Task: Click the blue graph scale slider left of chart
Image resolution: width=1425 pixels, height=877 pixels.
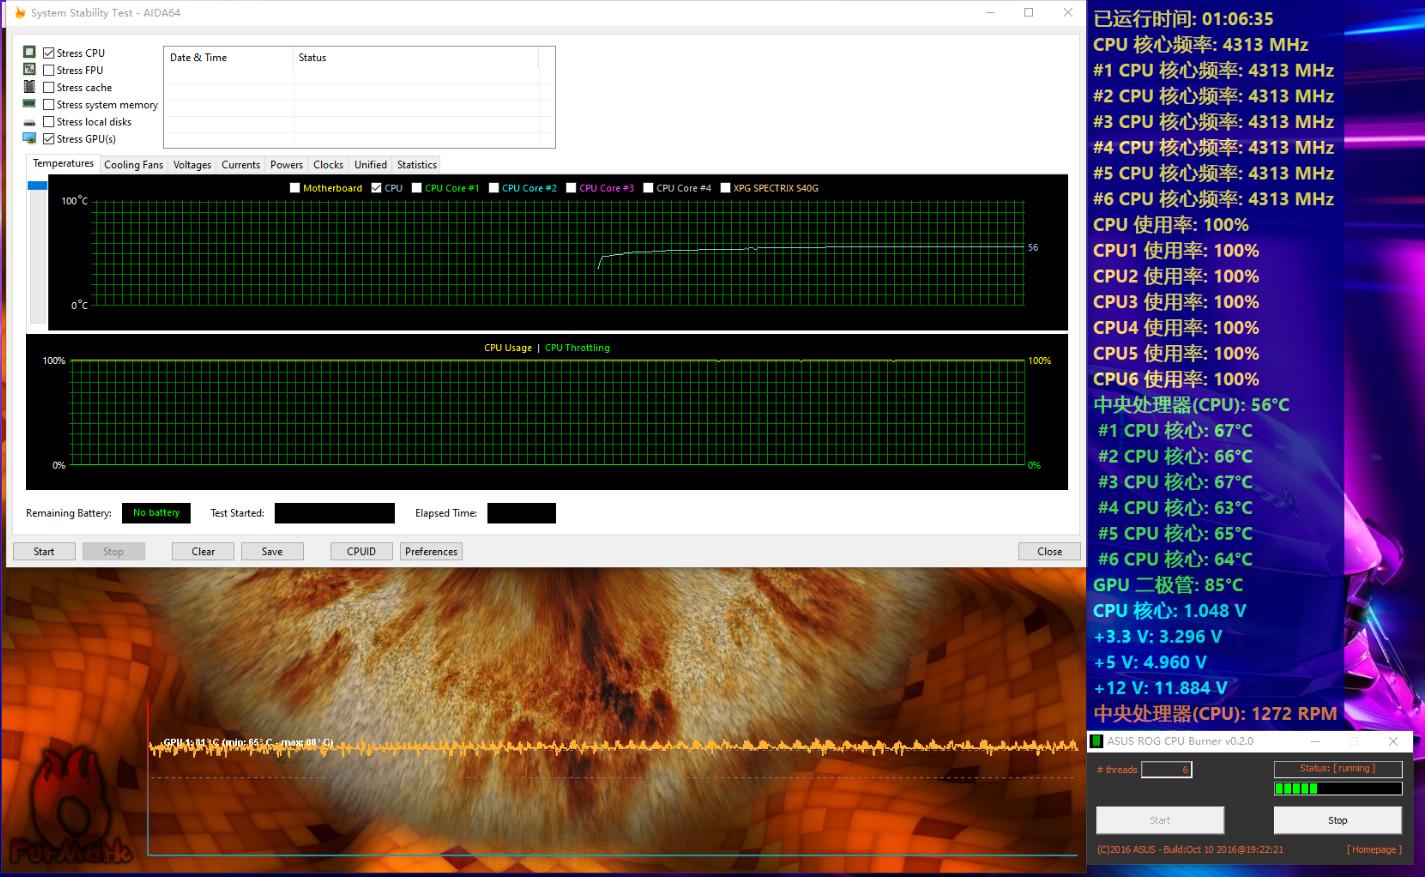Action: tap(37, 186)
